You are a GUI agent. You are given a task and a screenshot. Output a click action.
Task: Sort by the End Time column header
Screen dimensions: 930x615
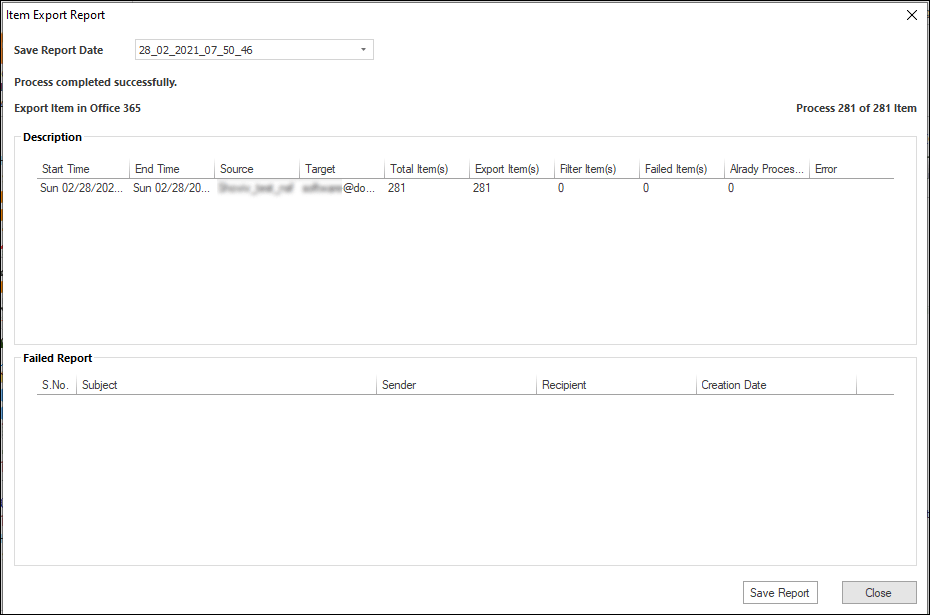[172, 169]
